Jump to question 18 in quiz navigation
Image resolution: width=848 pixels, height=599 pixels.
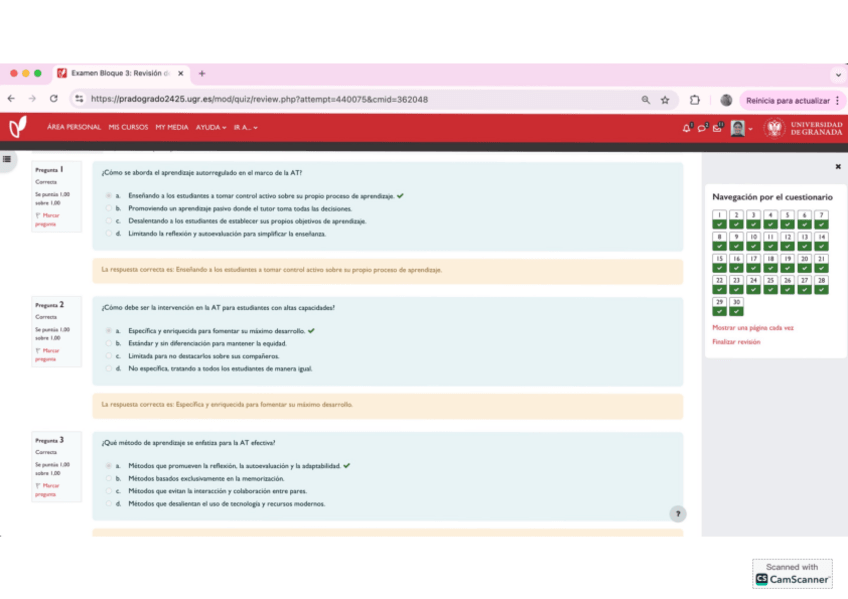(771, 263)
